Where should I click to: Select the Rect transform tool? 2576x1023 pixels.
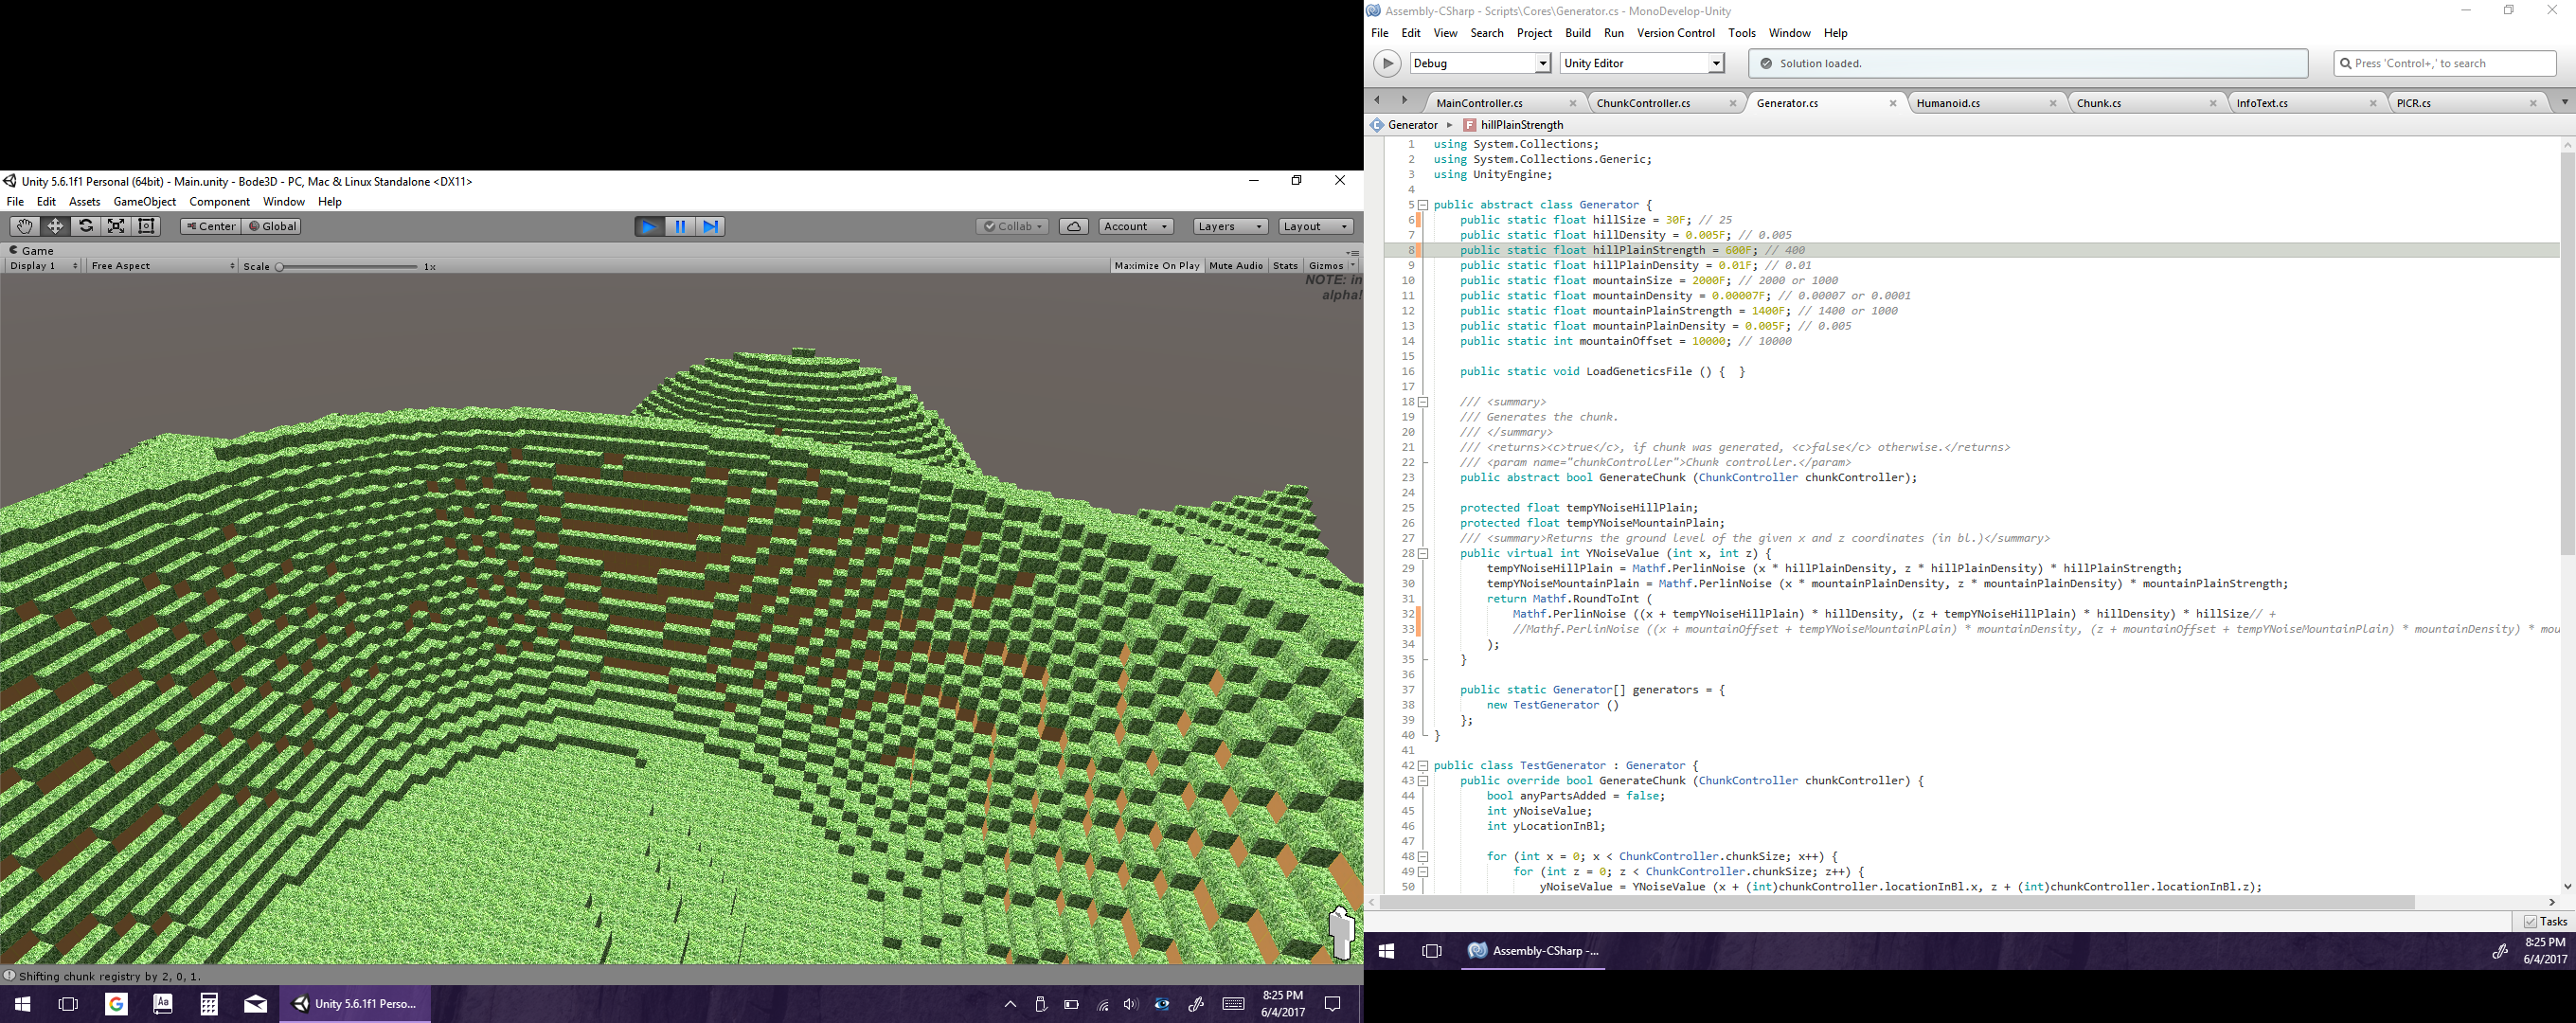click(x=147, y=226)
